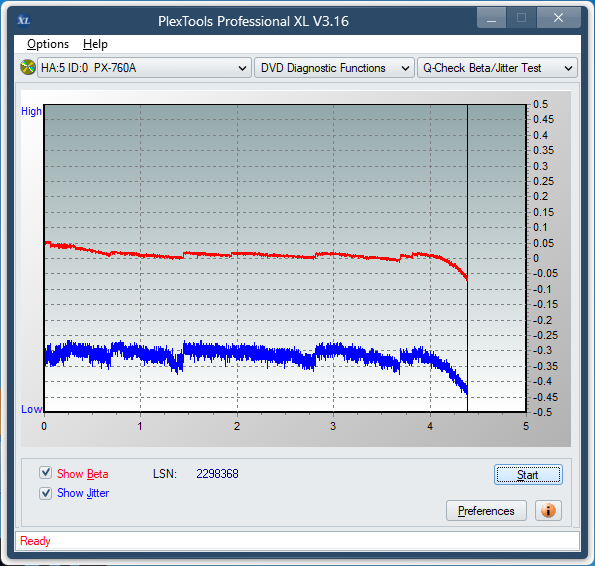The height and width of the screenshot is (566, 595).
Task: Click the Show Beta red label
Action: point(82,473)
